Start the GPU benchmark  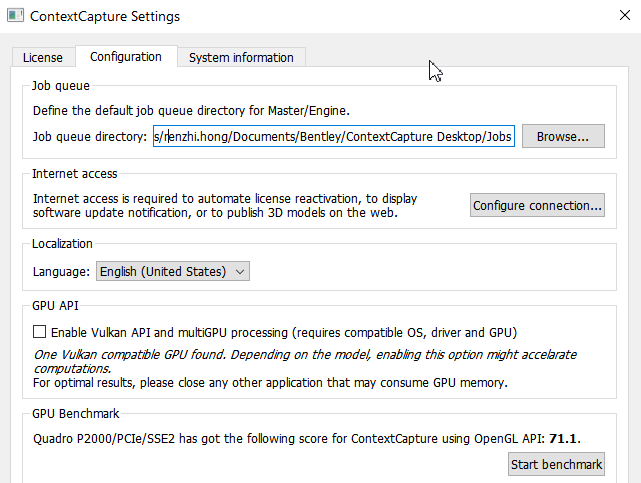pos(556,464)
